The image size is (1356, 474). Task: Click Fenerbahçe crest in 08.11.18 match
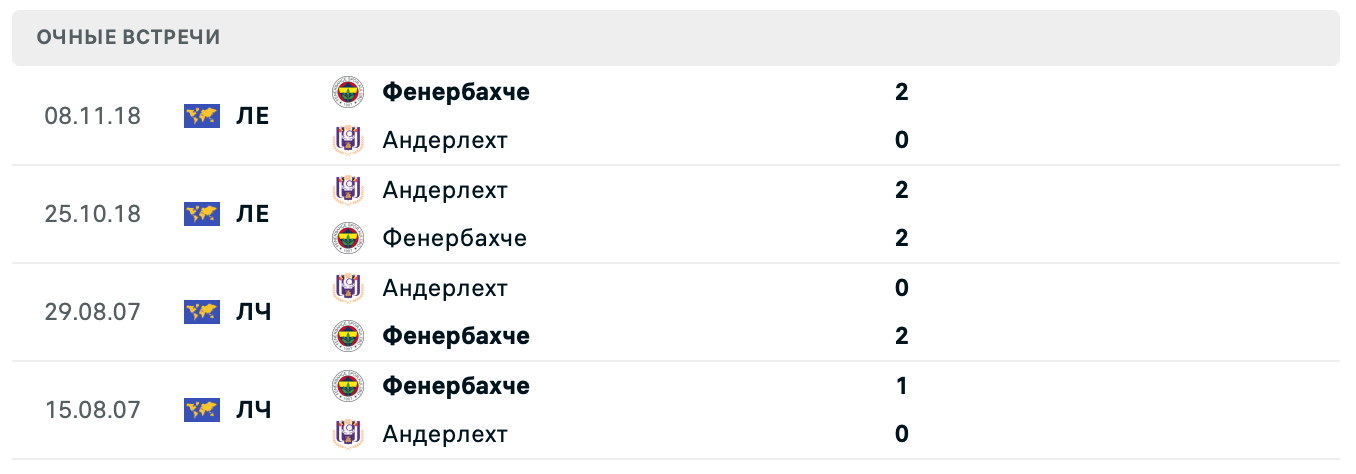click(x=348, y=92)
